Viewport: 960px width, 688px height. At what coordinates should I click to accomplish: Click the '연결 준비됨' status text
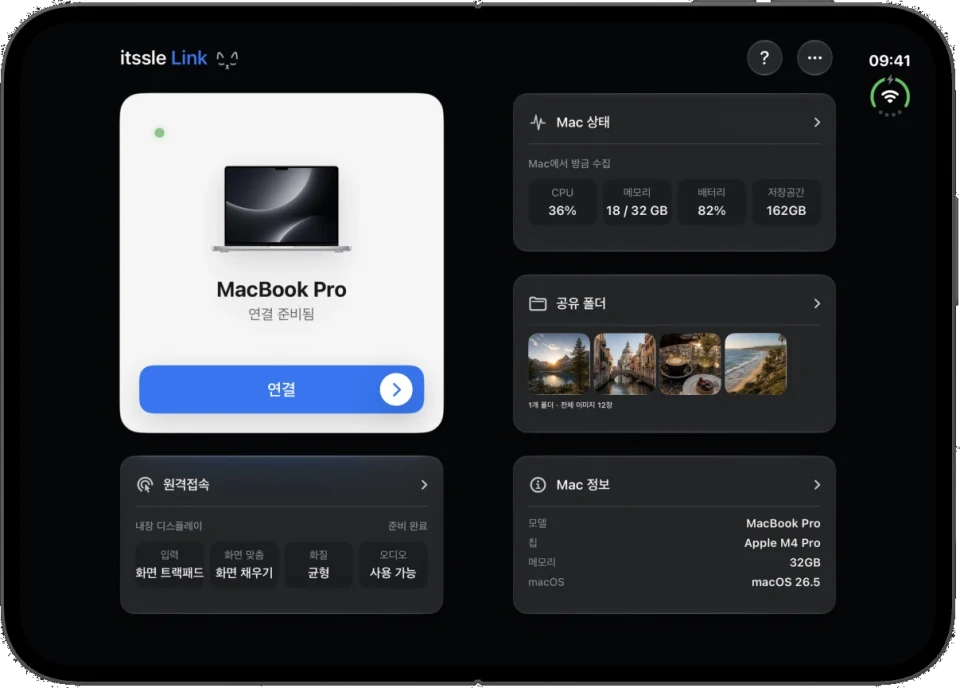tap(281, 314)
